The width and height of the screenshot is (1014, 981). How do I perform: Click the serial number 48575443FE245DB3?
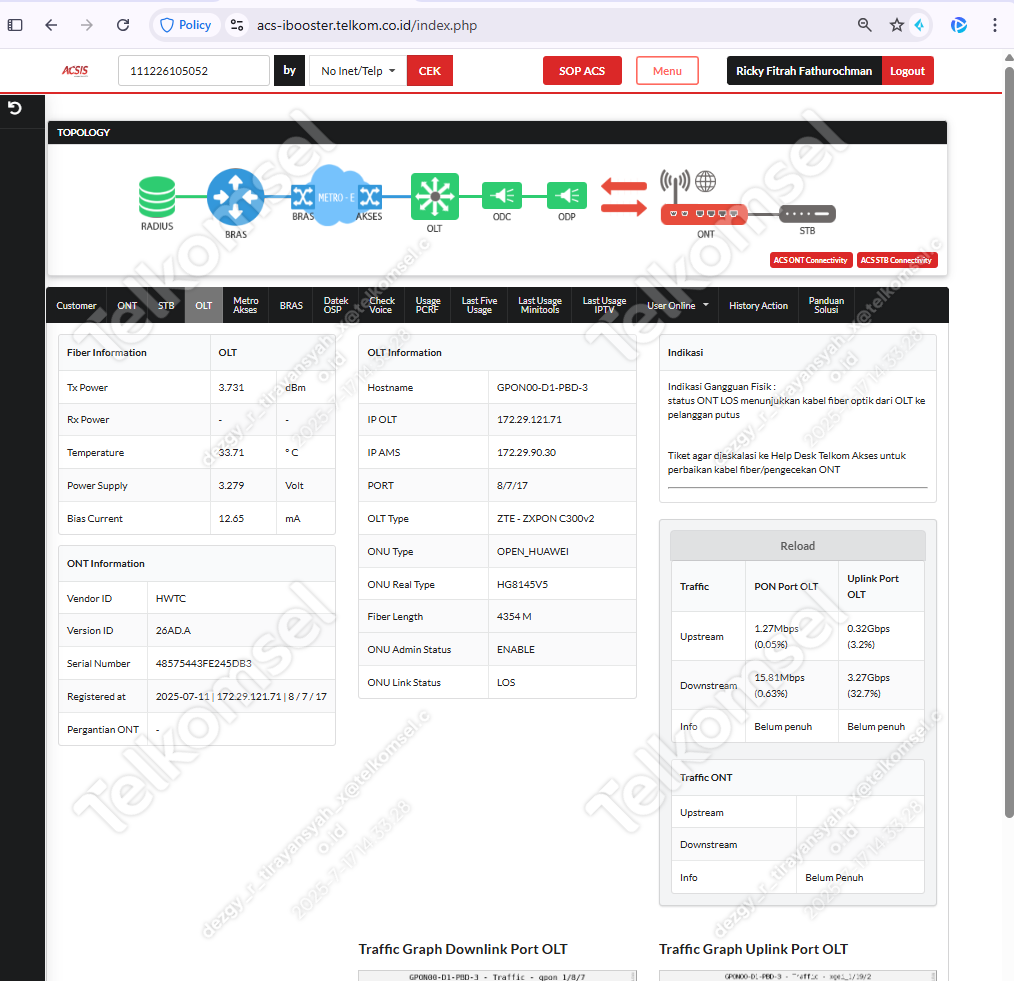pyautogui.click(x=204, y=663)
